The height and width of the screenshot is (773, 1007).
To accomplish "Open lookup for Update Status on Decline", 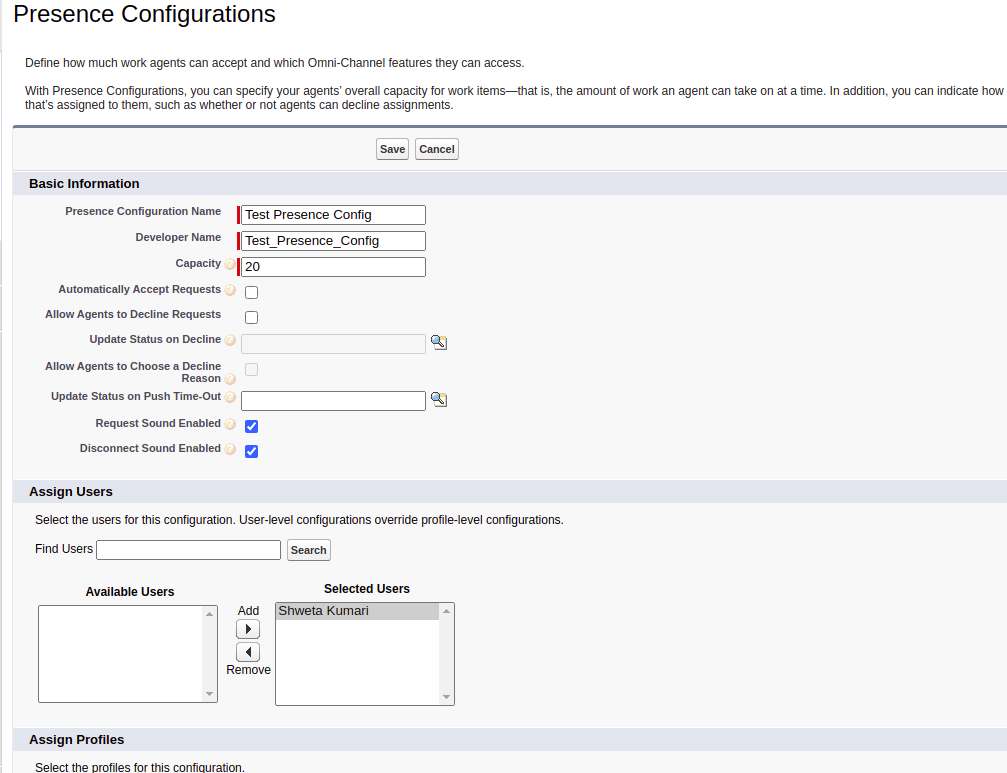I will pyautogui.click(x=438, y=342).
